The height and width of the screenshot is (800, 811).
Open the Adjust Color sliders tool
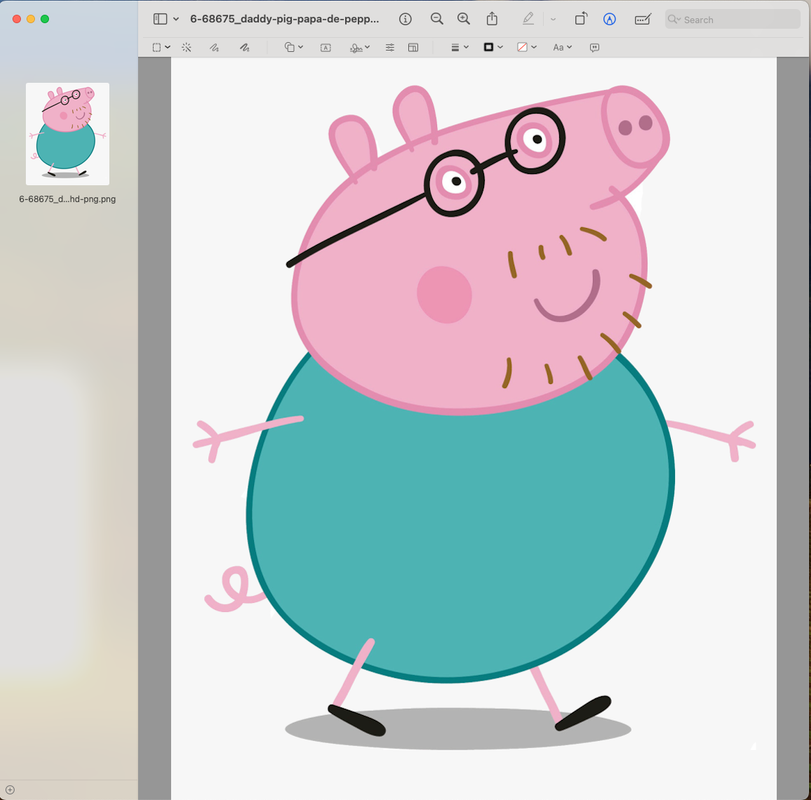click(x=390, y=48)
